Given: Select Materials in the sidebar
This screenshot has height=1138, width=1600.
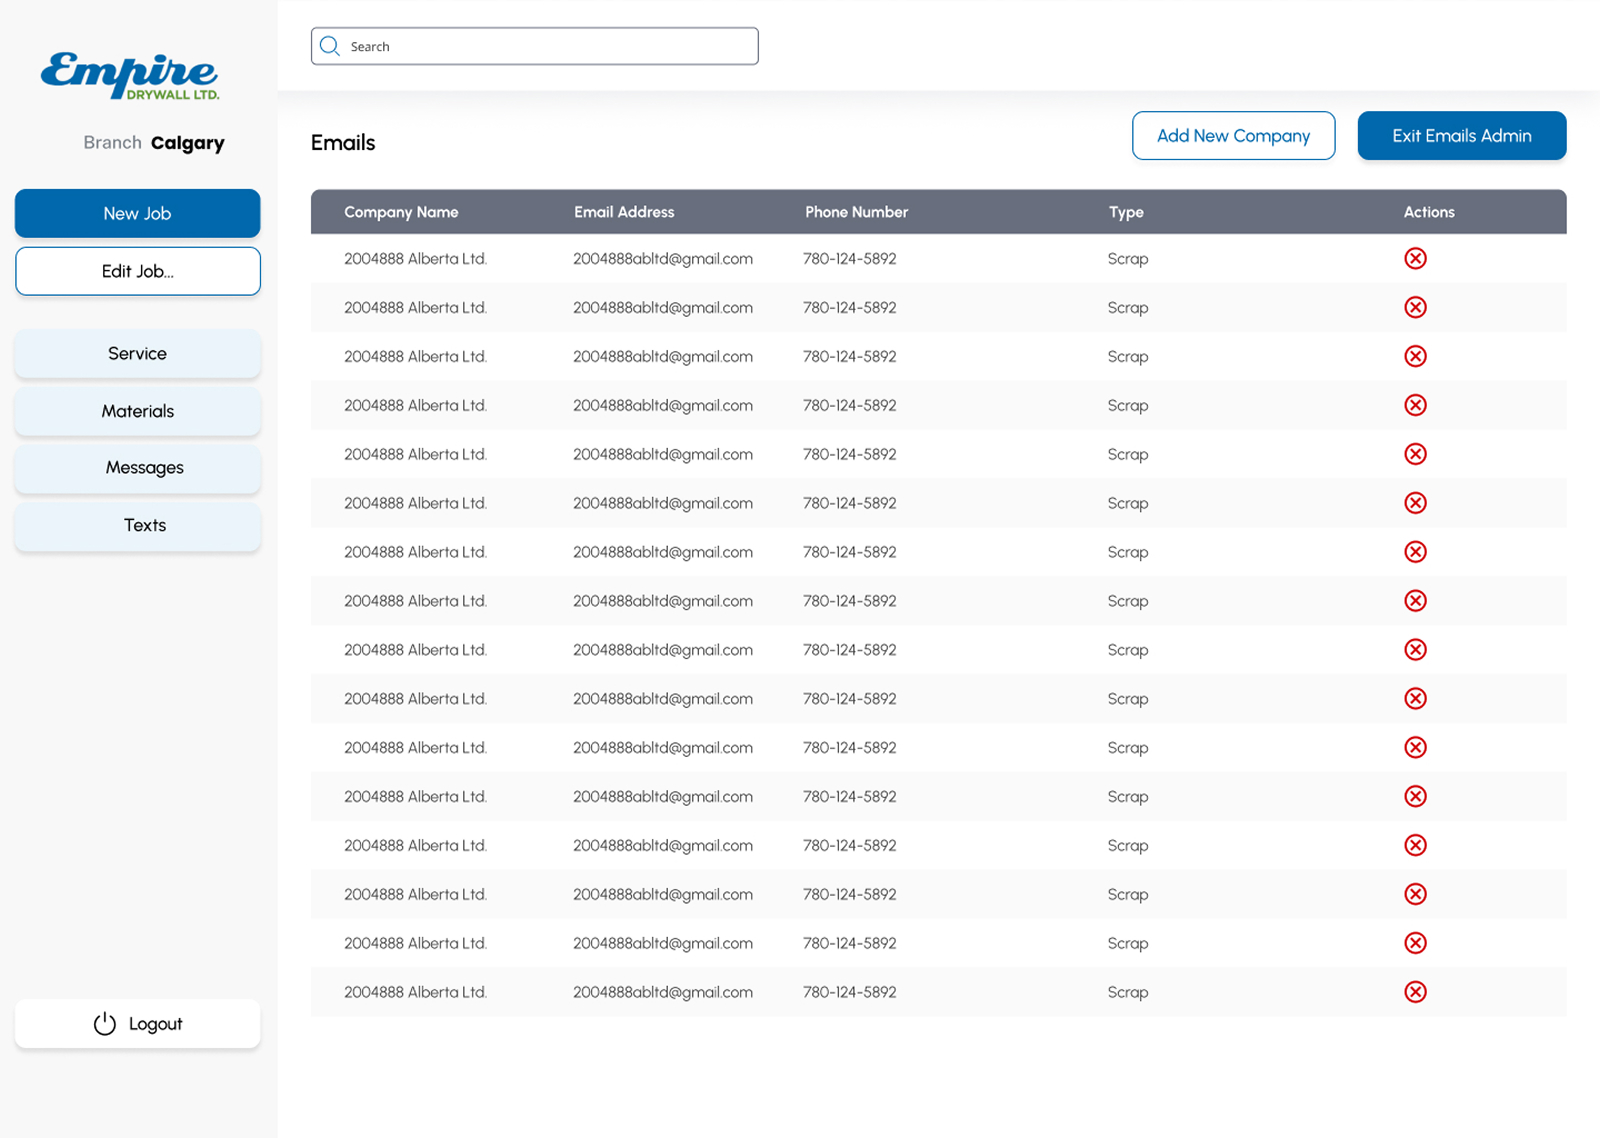Looking at the screenshot, I should click(x=137, y=411).
